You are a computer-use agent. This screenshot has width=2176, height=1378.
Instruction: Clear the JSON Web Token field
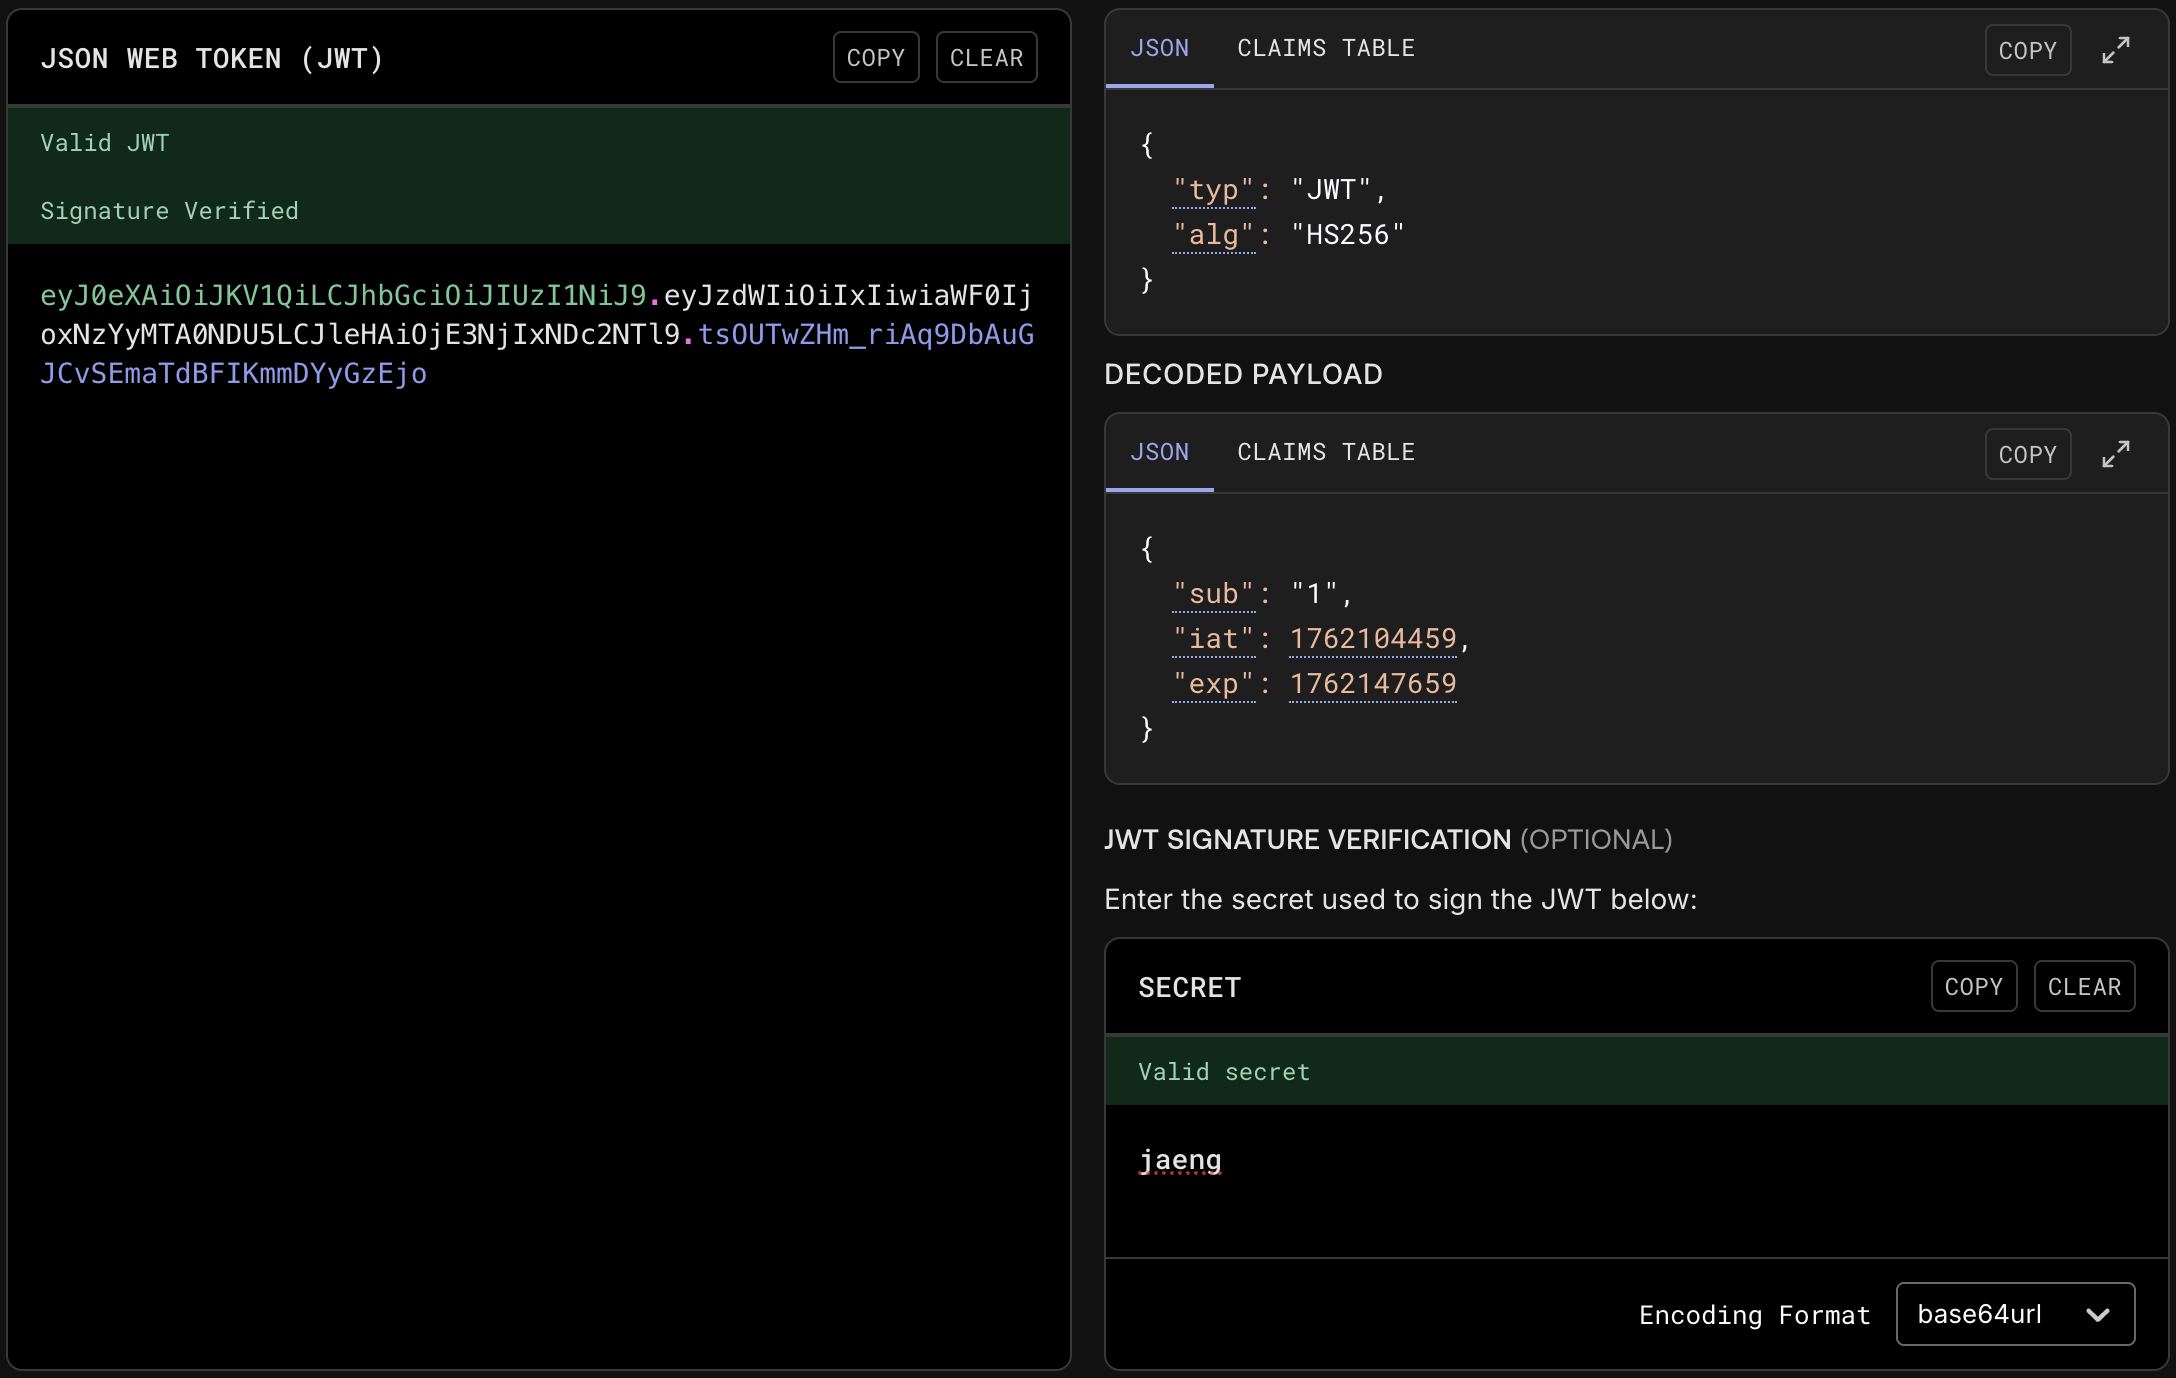pyautogui.click(x=986, y=58)
